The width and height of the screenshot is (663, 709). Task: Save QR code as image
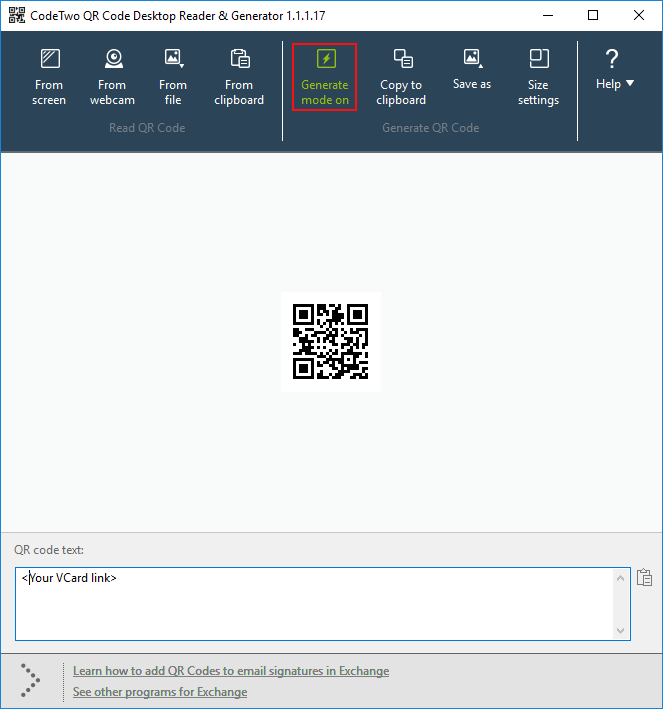coord(472,70)
